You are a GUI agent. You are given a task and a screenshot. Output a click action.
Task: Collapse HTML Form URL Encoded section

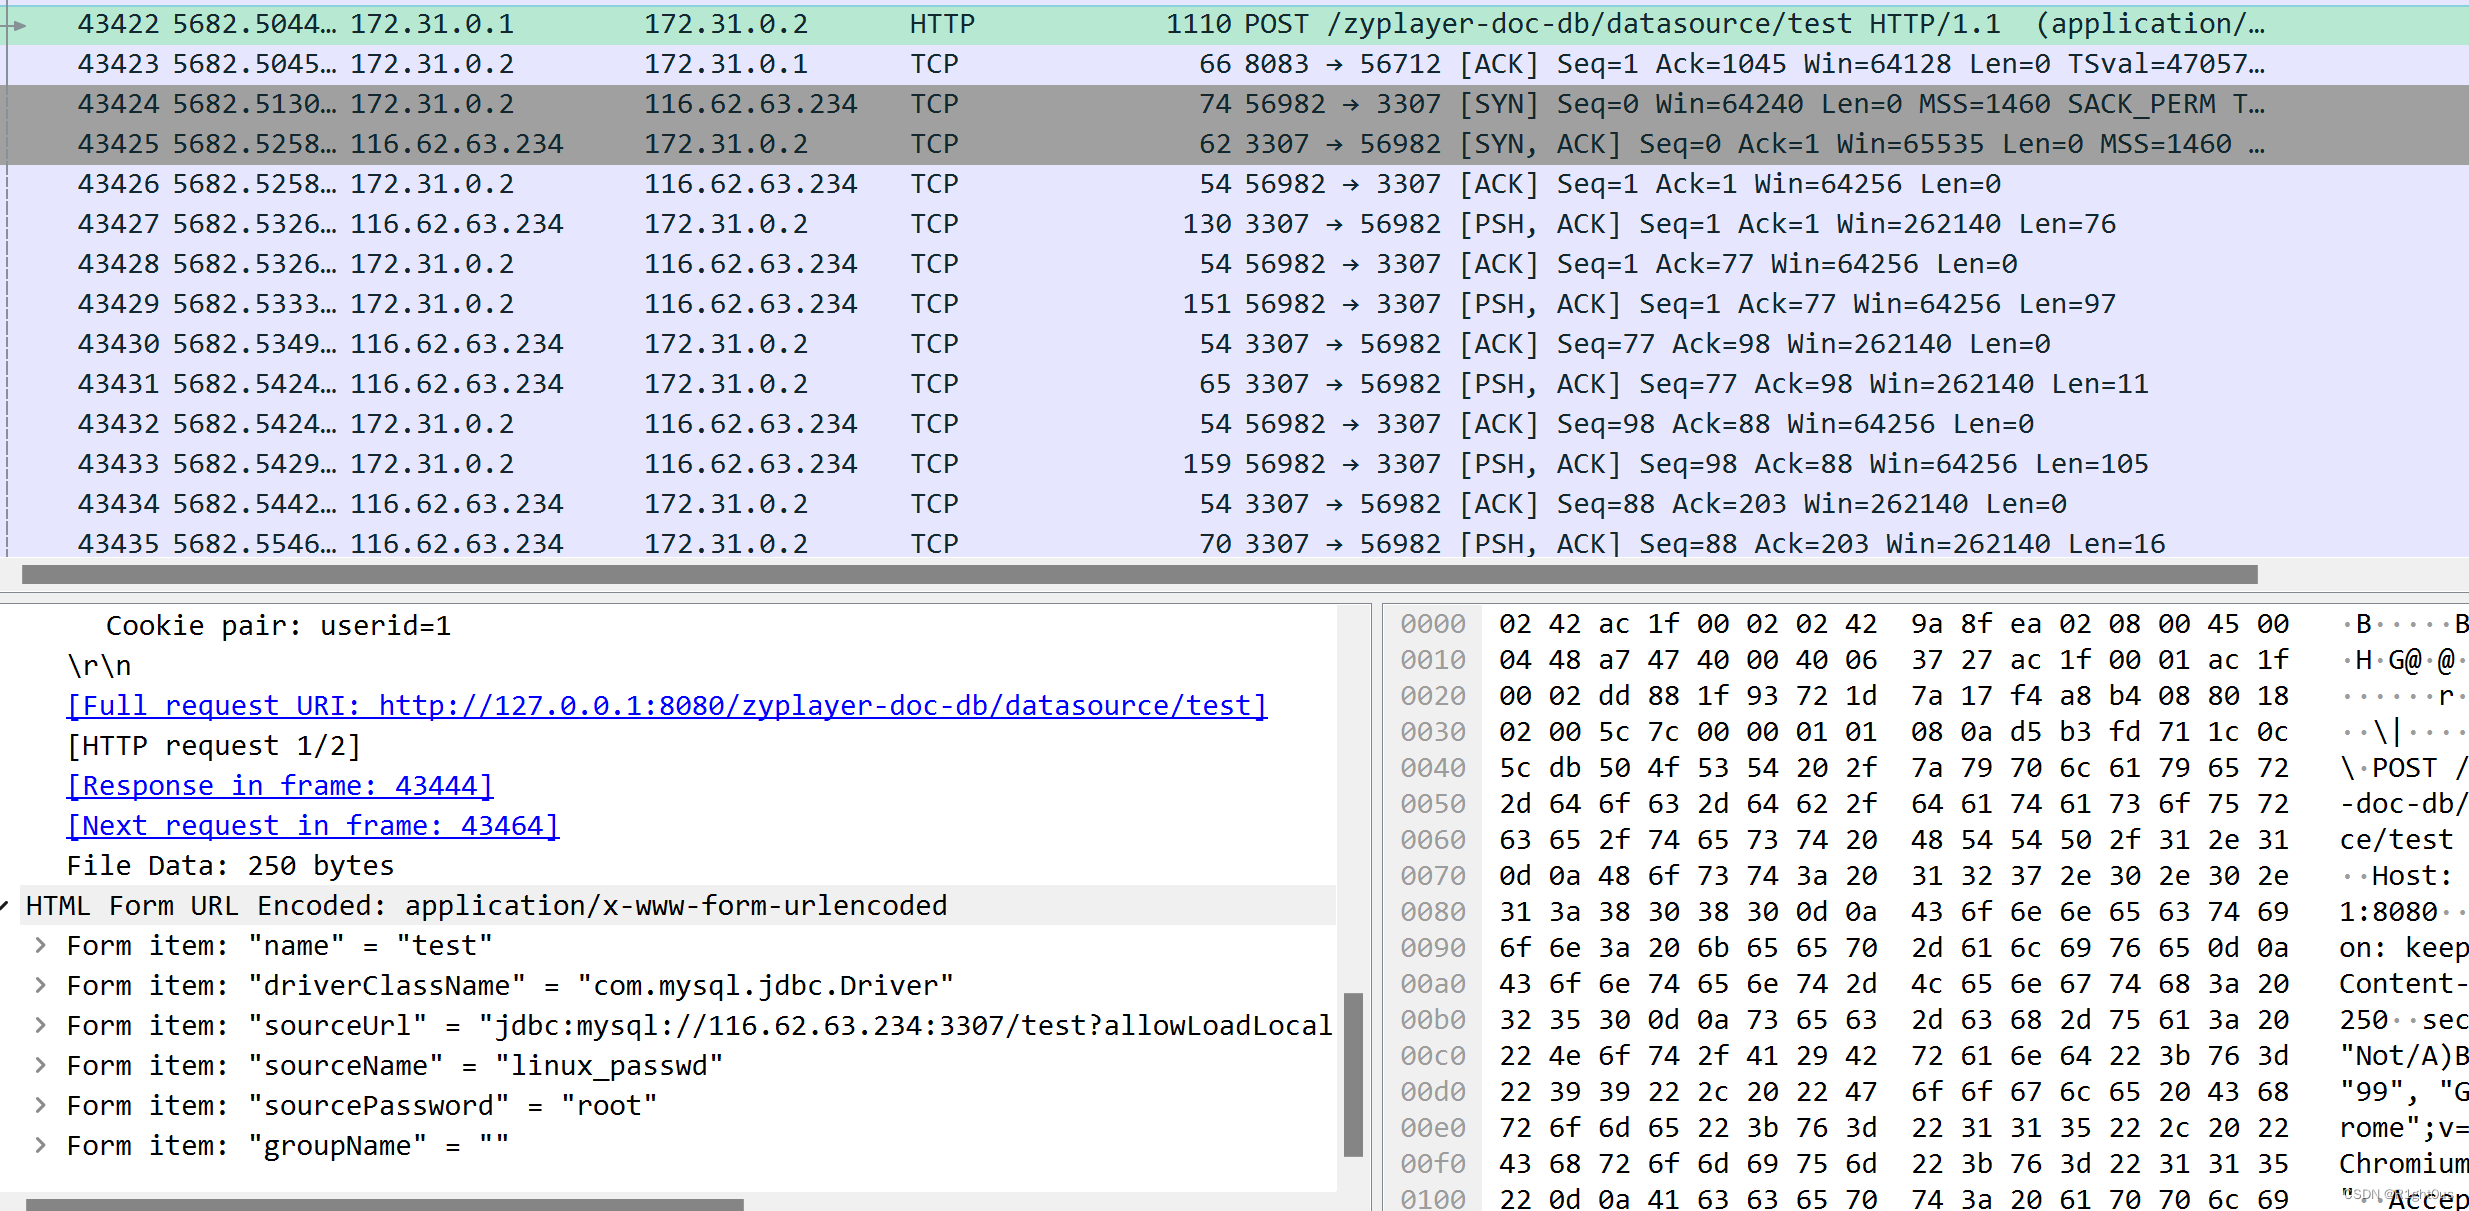pos(5,906)
